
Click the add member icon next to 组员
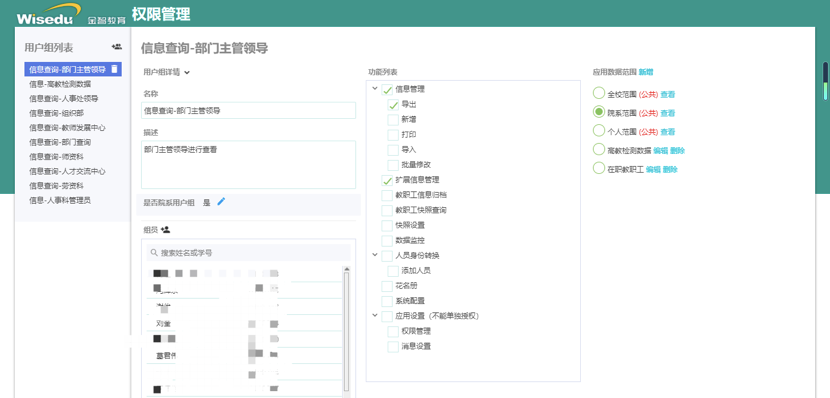[165, 230]
